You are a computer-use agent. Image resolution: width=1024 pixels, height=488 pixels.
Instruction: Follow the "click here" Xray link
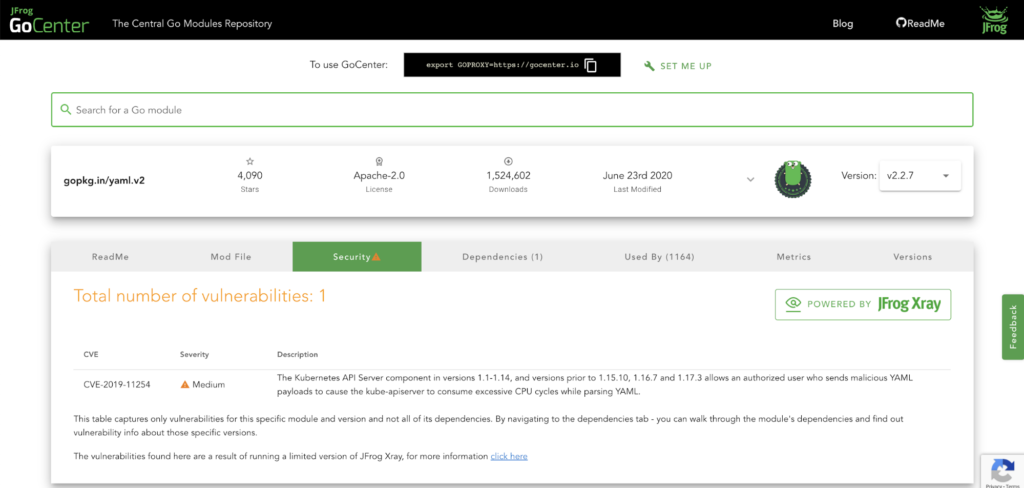(508, 456)
